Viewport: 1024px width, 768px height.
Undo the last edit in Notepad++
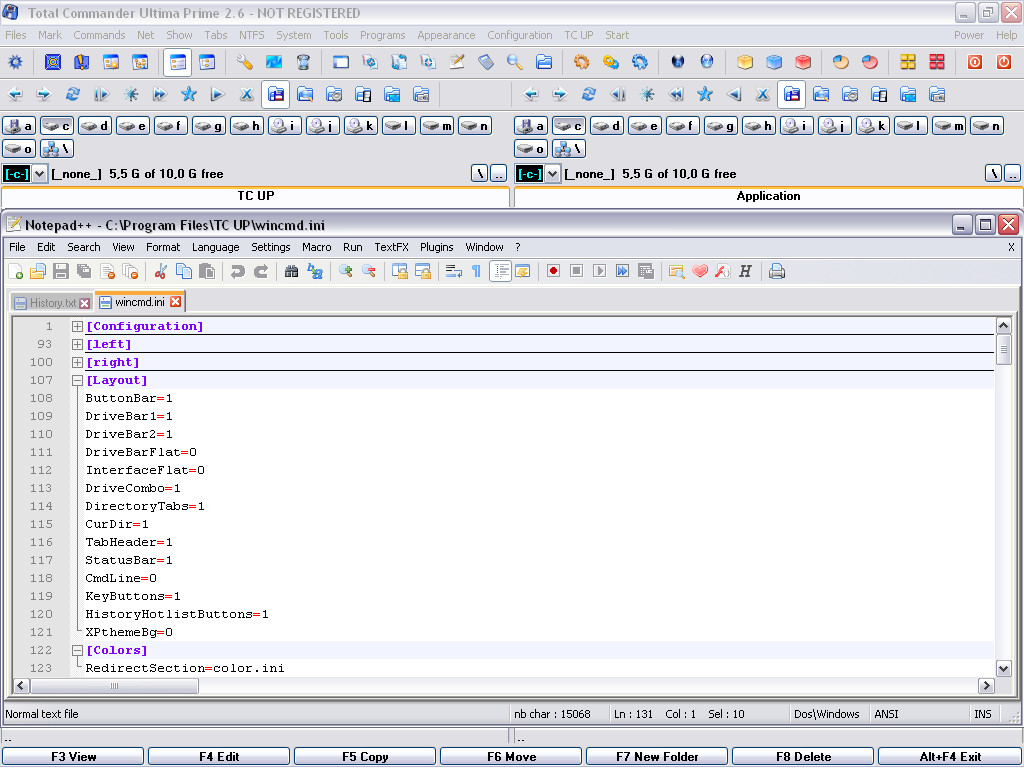238,271
